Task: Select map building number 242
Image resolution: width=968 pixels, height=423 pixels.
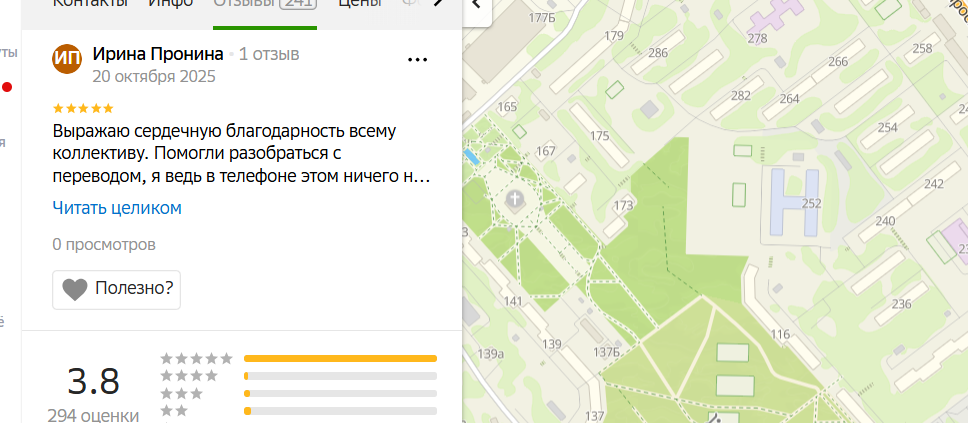Action: (934, 184)
